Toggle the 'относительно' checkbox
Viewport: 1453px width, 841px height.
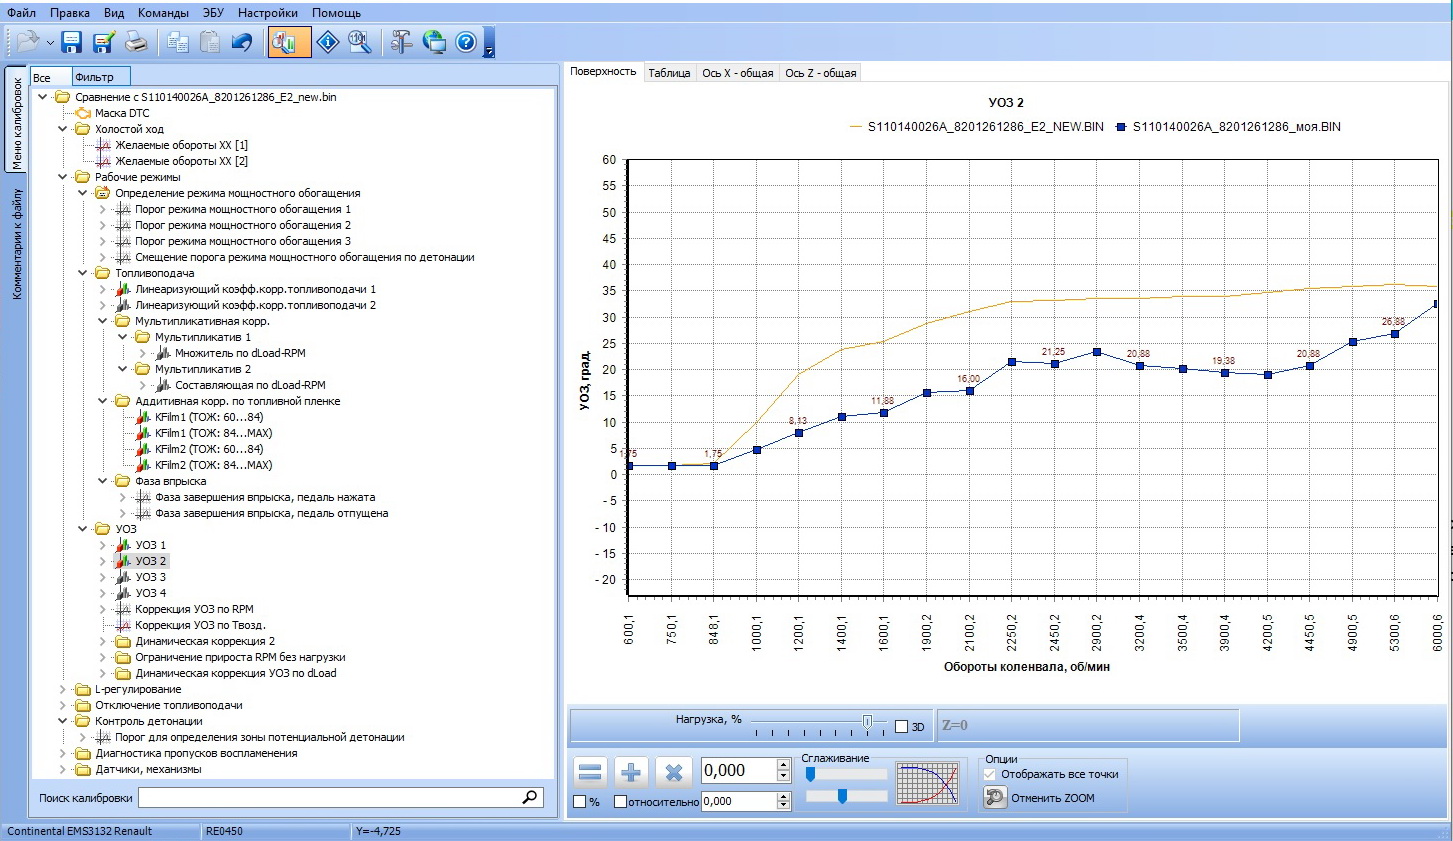620,801
